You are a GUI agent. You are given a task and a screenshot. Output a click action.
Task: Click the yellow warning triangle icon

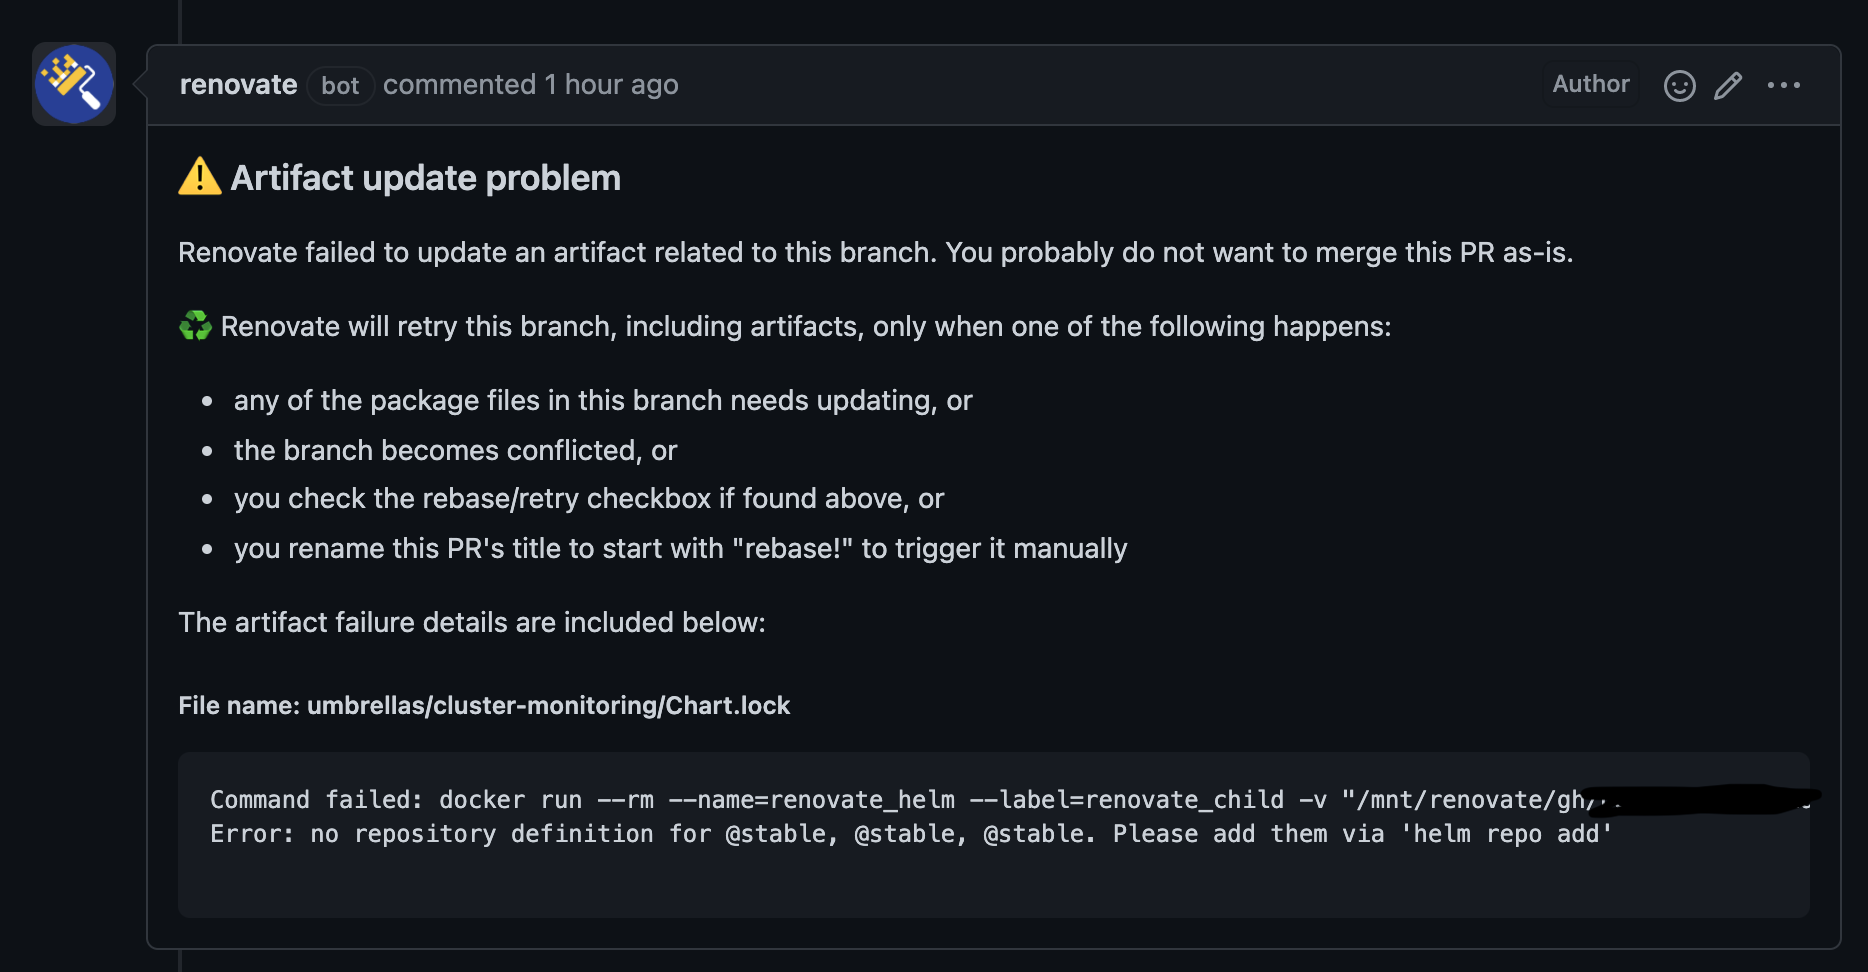coord(200,177)
